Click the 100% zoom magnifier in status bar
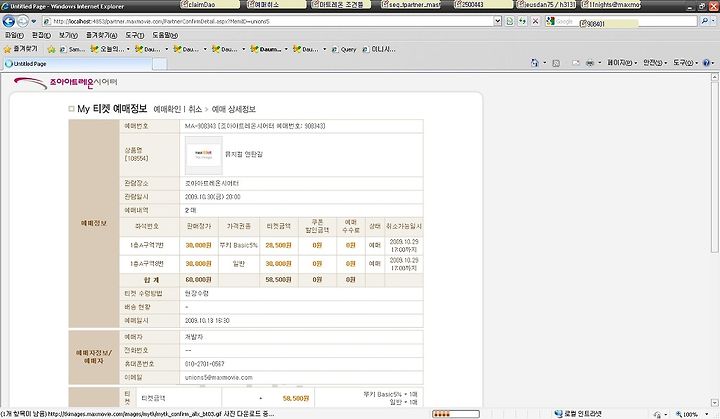 click(679, 414)
